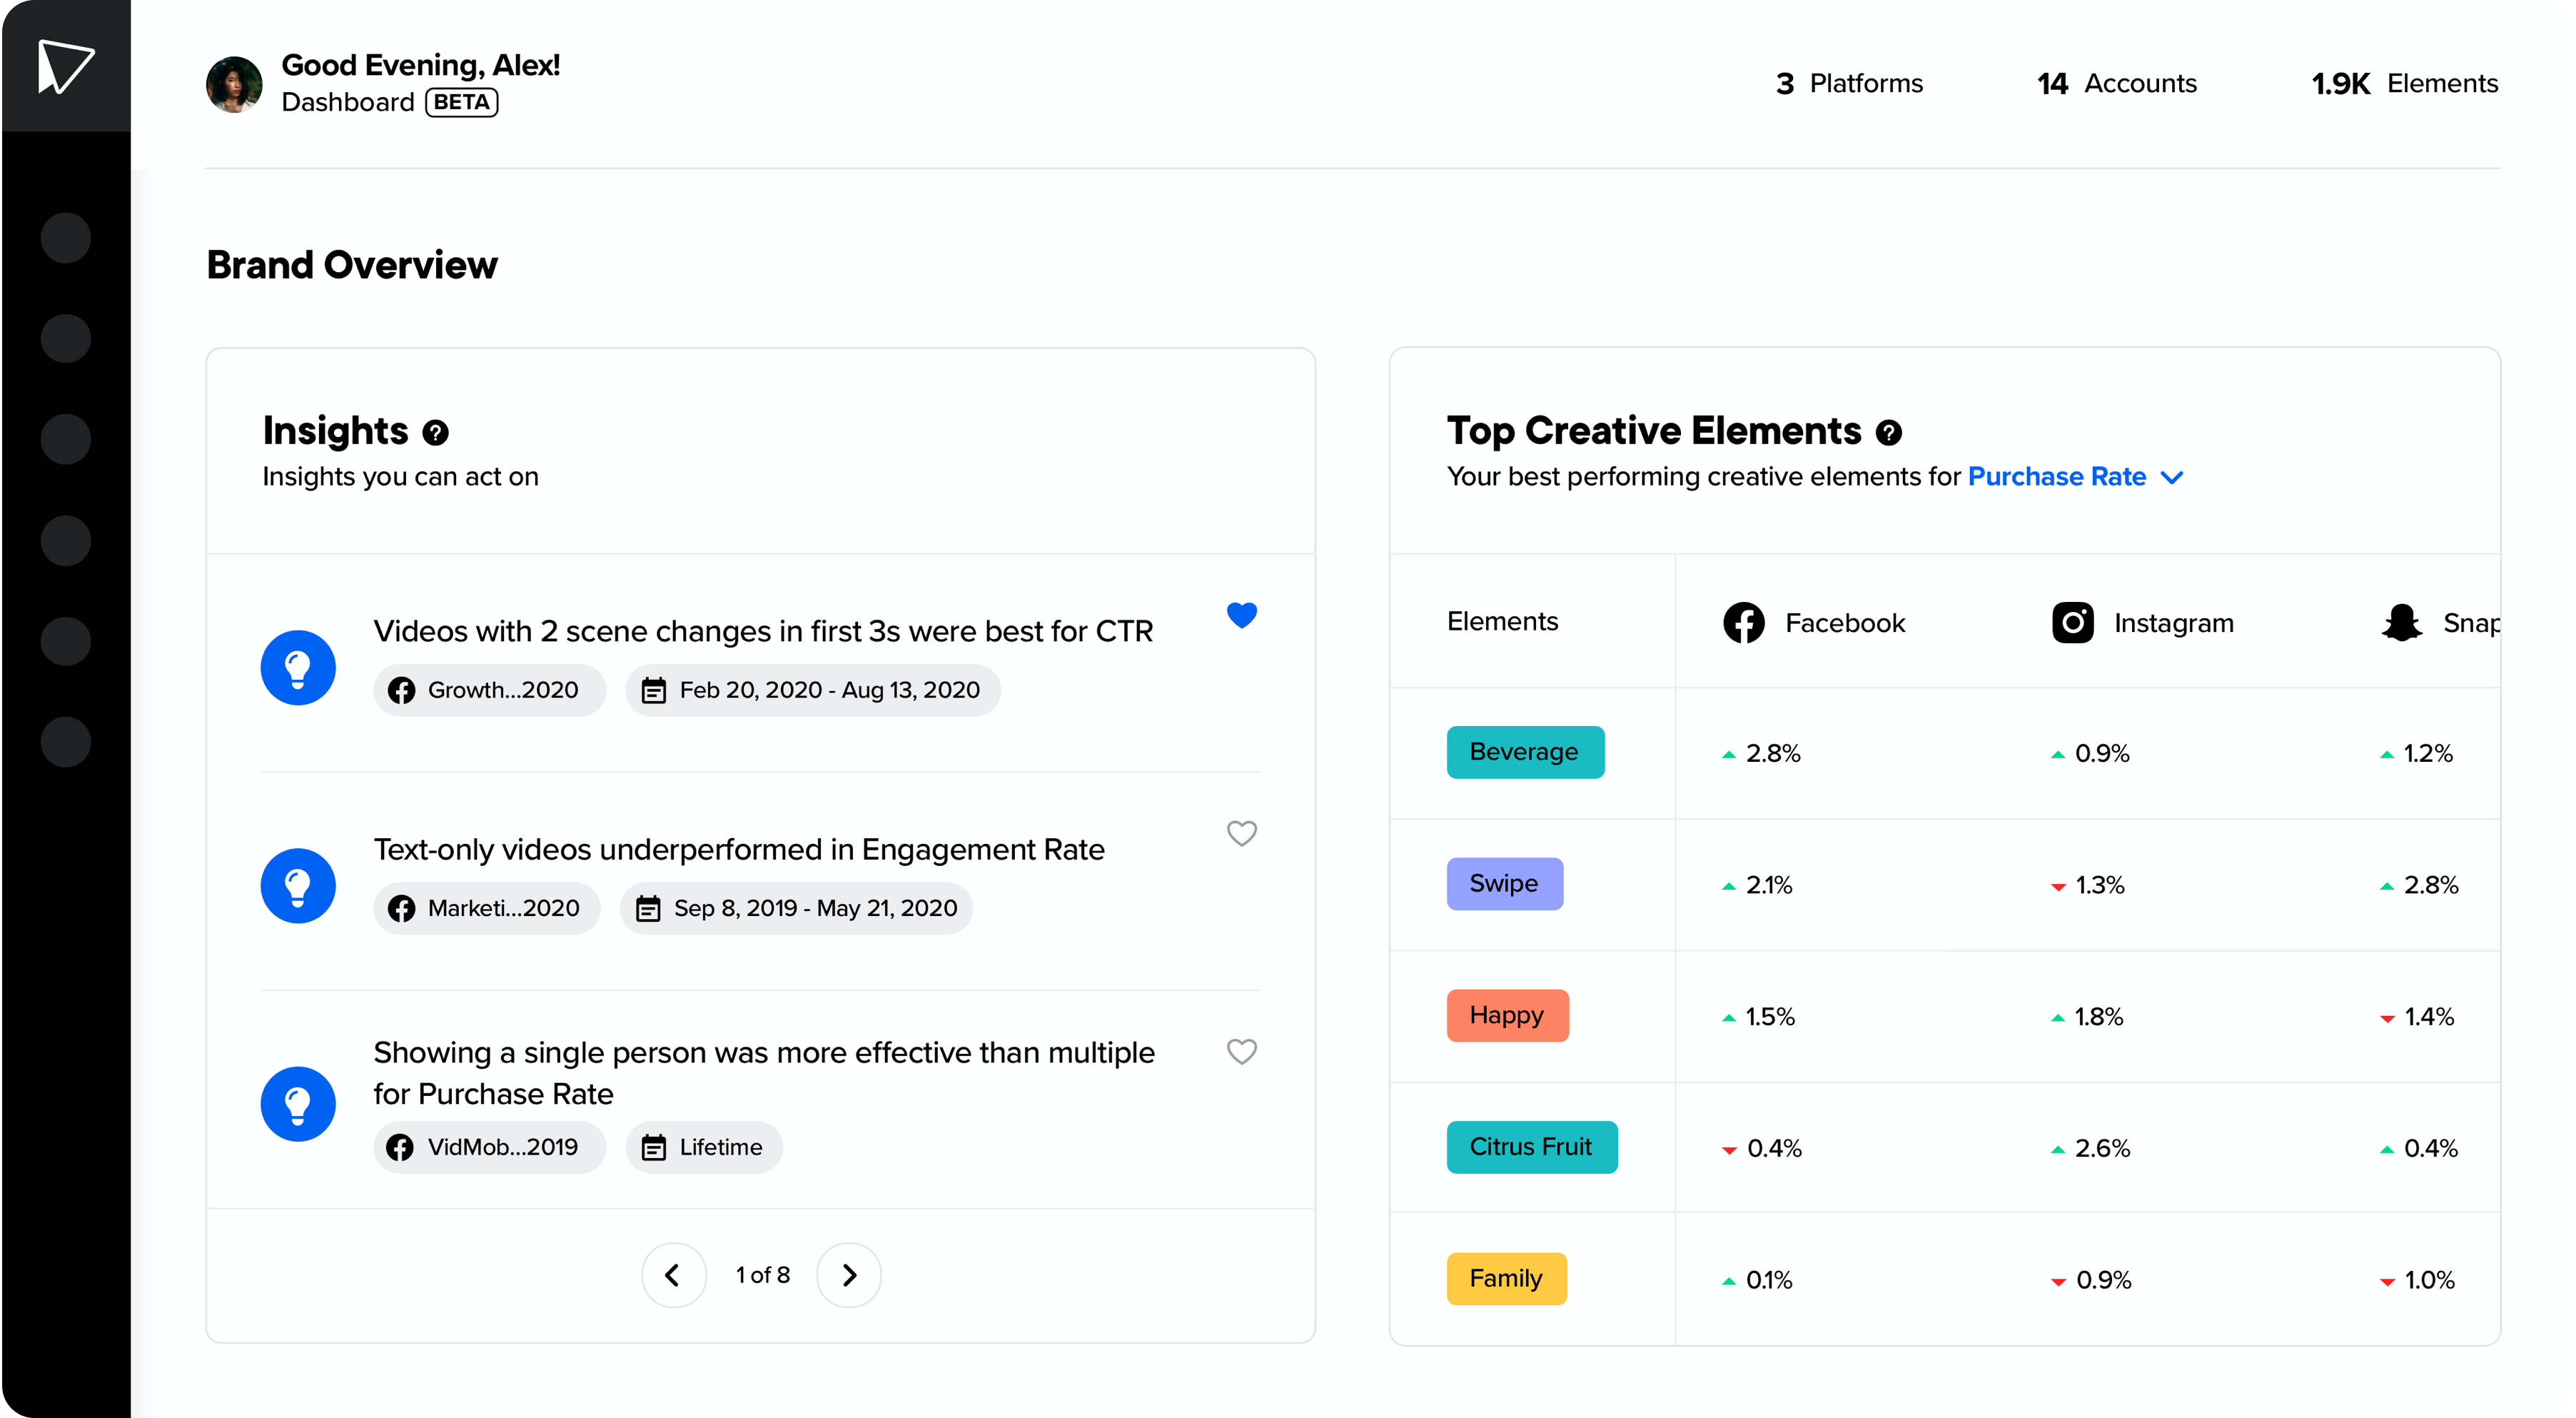Unfavorite the scene changes CTR insight
Image resolution: width=2576 pixels, height=1418 pixels.
coord(1242,615)
